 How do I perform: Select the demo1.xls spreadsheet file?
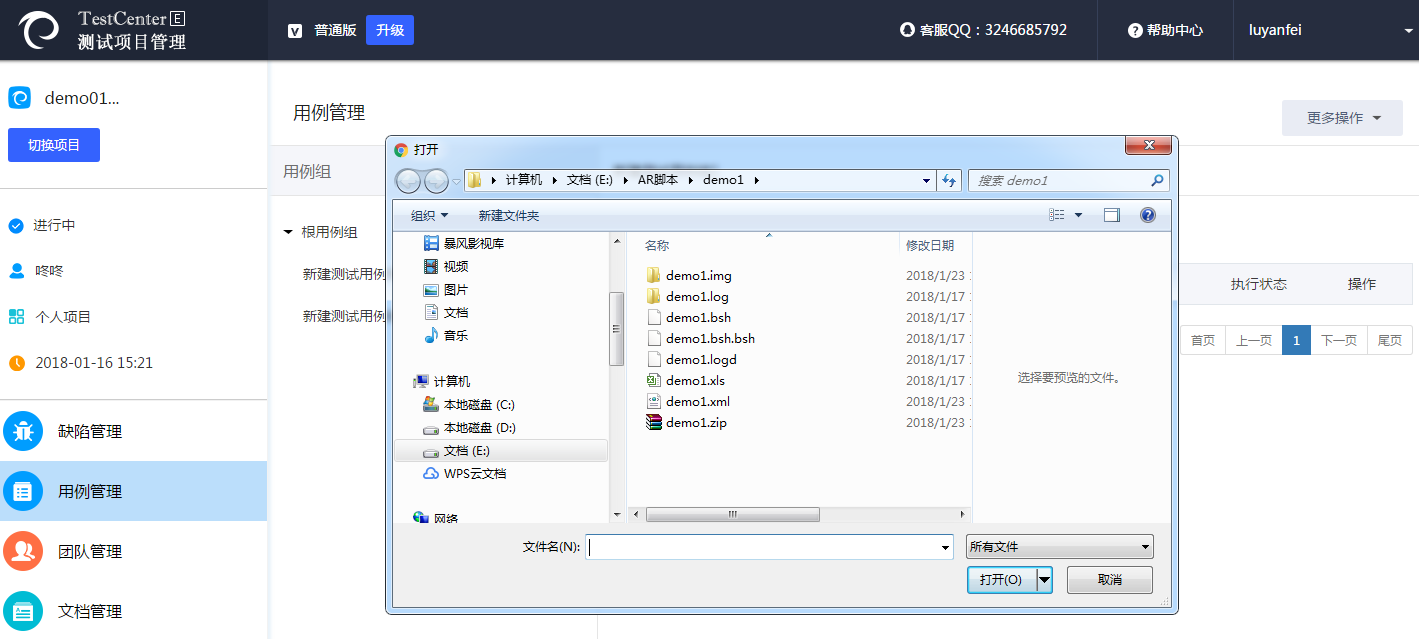pos(695,380)
